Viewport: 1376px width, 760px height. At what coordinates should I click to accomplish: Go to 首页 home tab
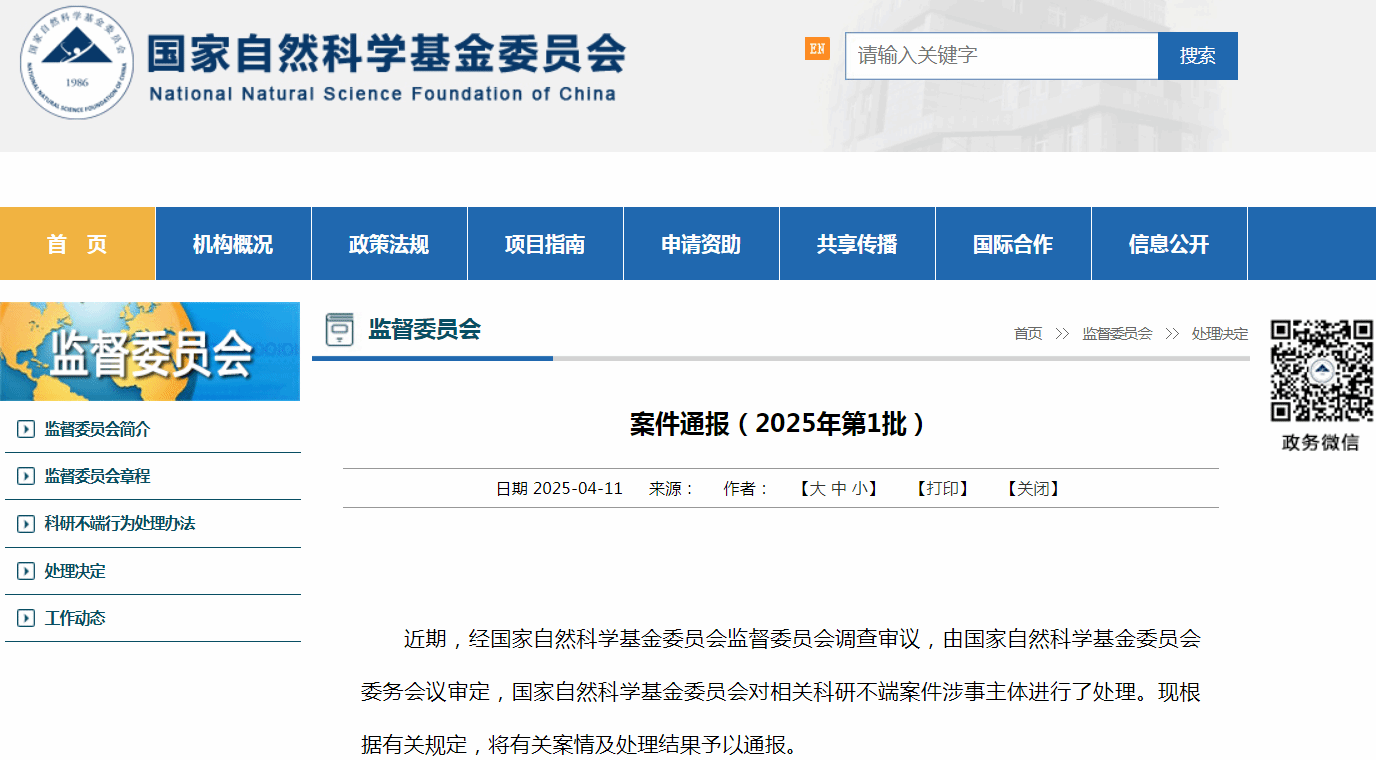[77, 244]
